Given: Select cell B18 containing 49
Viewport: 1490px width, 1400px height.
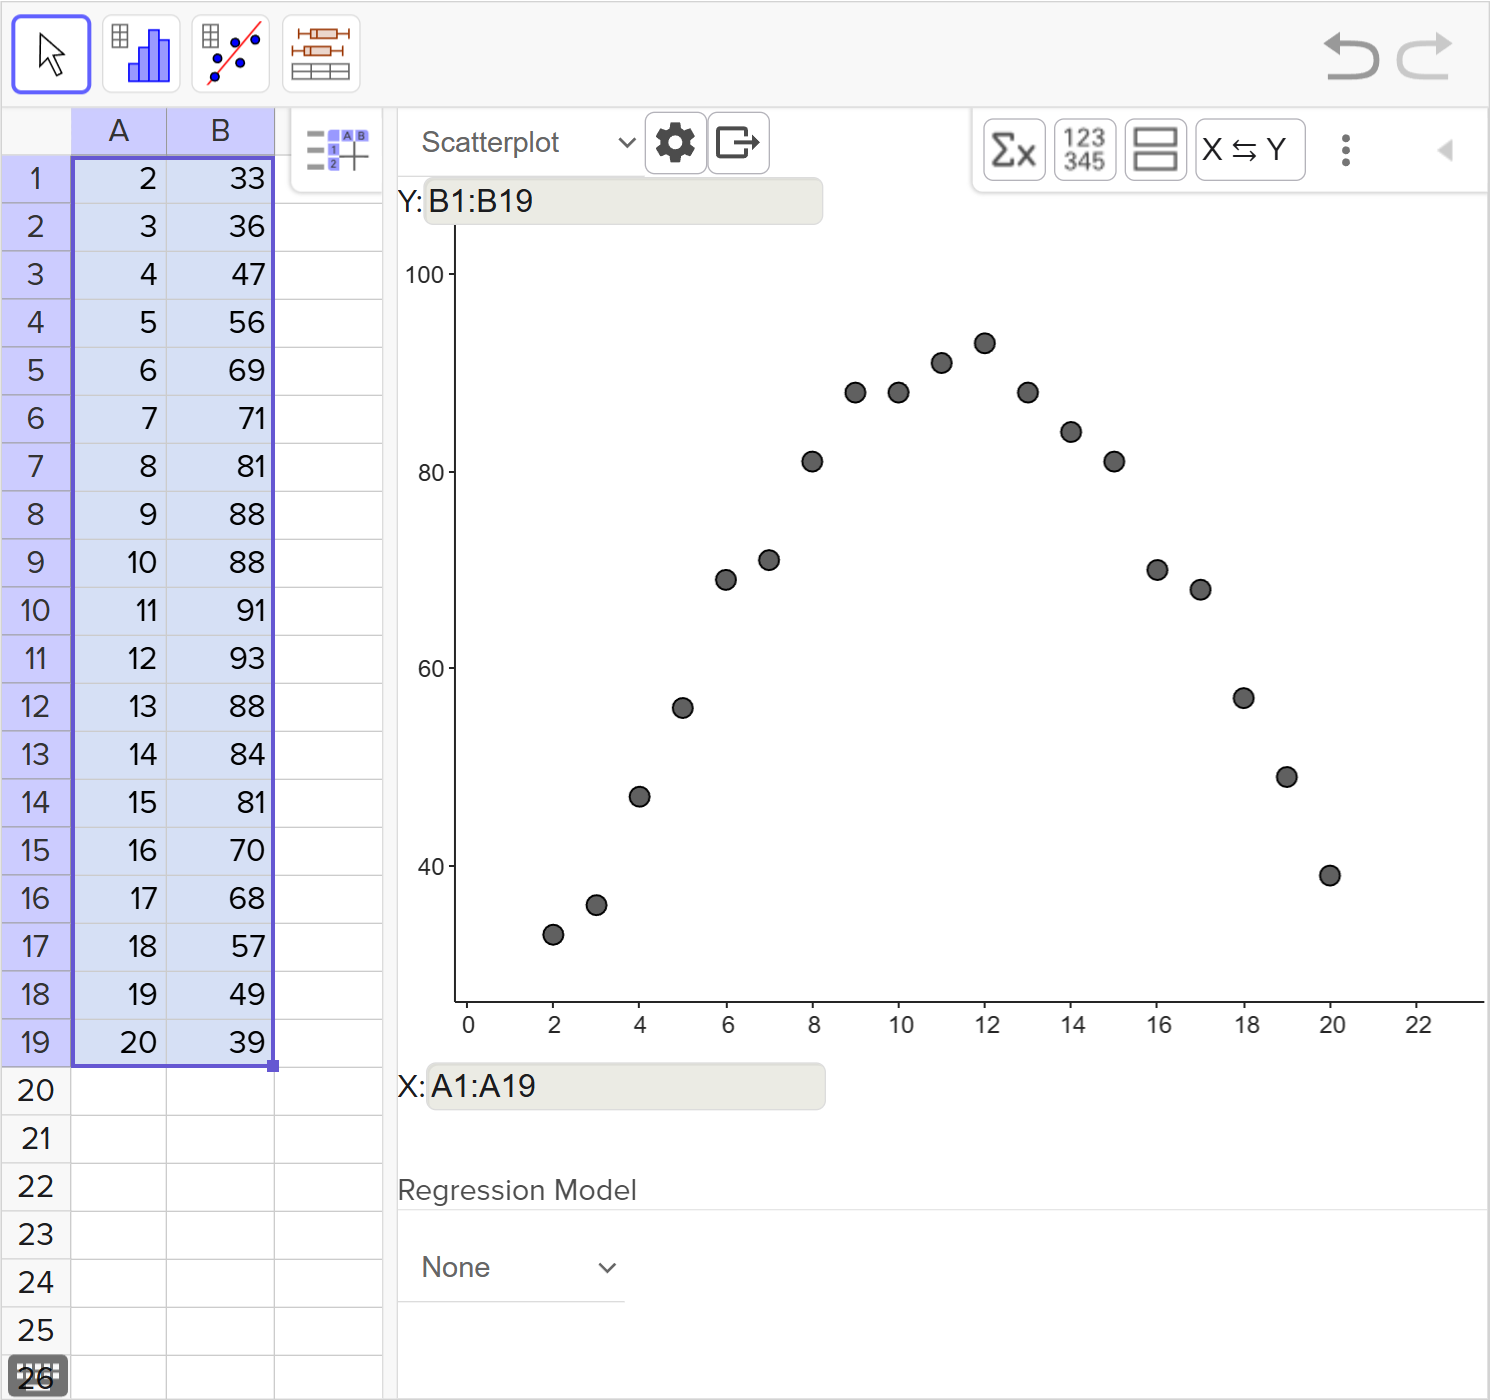Looking at the screenshot, I should tap(220, 995).
